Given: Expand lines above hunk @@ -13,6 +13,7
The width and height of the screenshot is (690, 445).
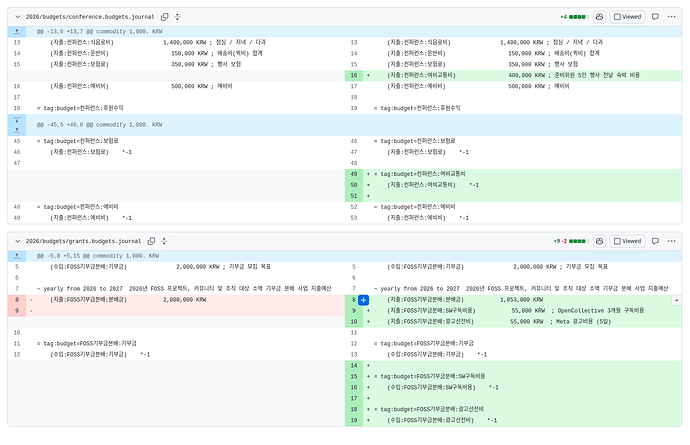Looking at the screenshot, I should click(x=17, y=32).
